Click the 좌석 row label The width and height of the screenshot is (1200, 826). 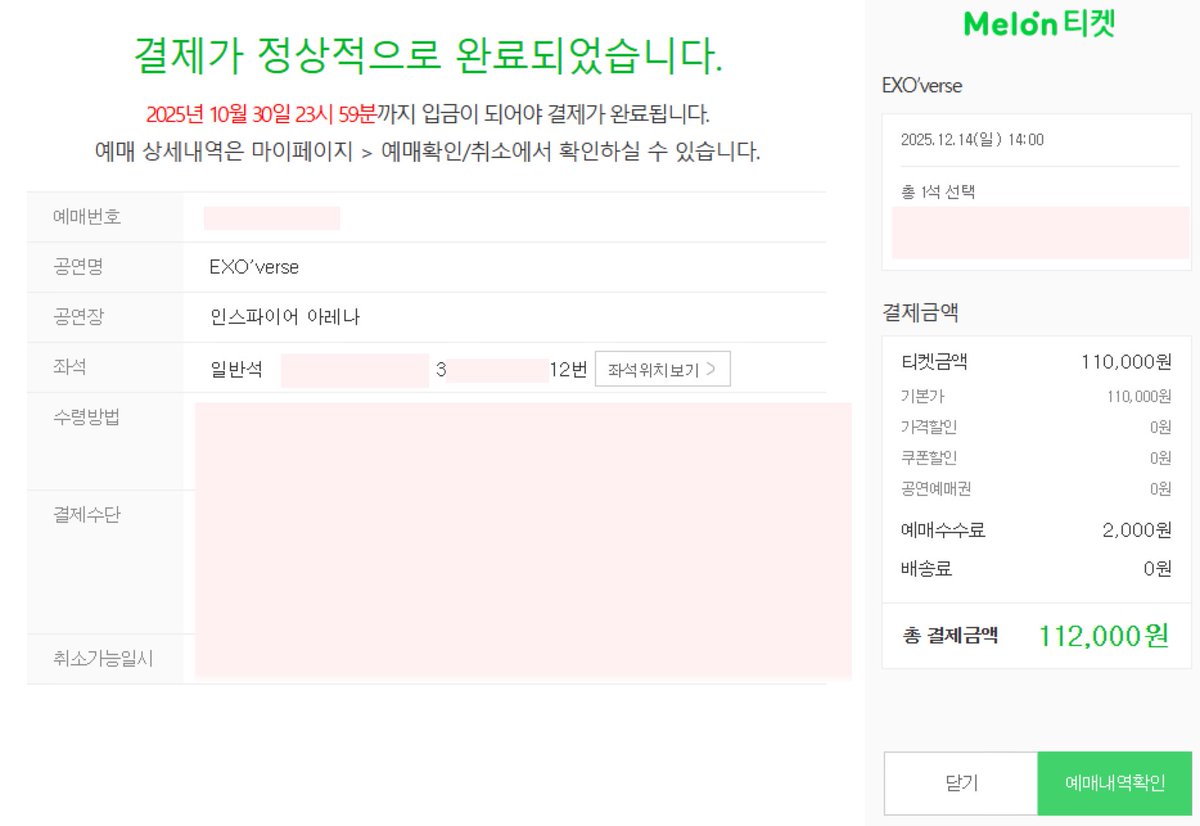pyautogui.click(x=70, y=367)
